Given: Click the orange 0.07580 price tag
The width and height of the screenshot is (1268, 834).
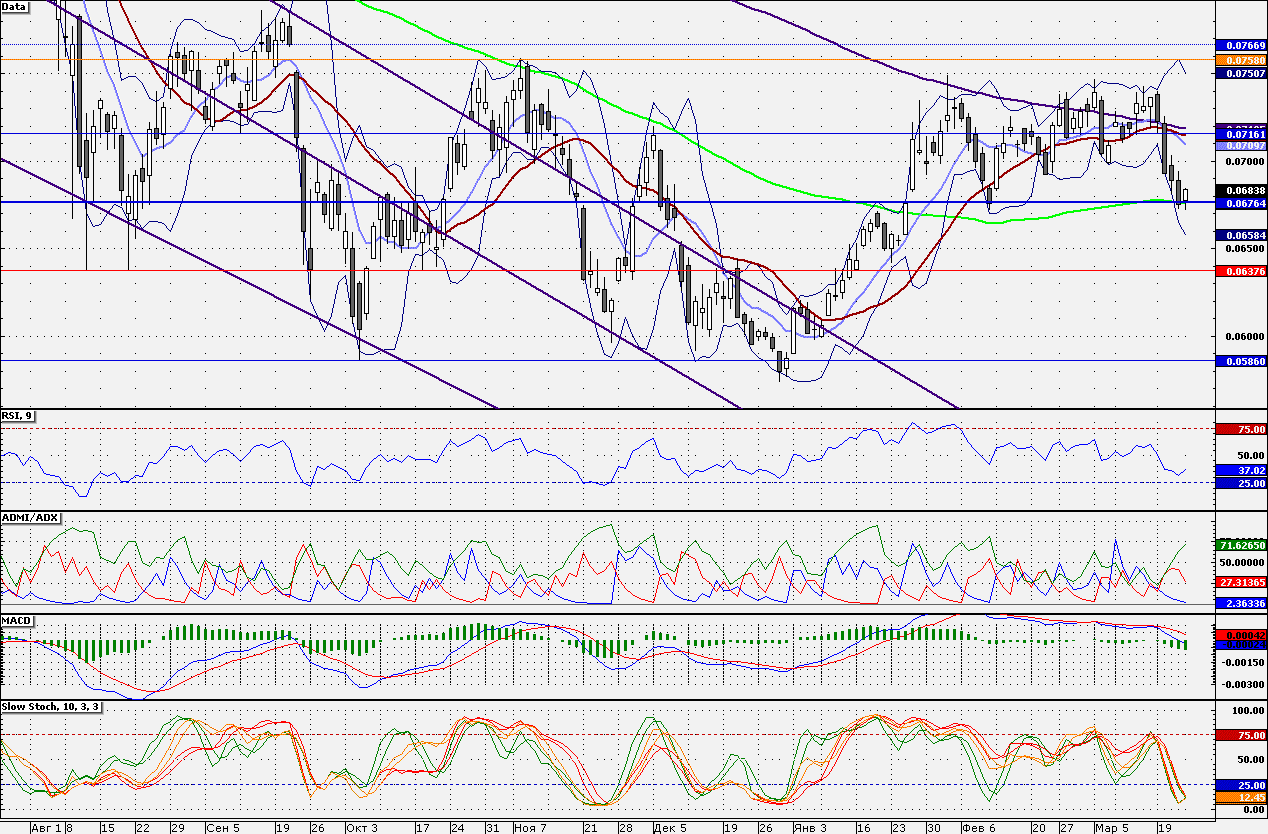Looking at the screenshot, I should click(1240, 59).
